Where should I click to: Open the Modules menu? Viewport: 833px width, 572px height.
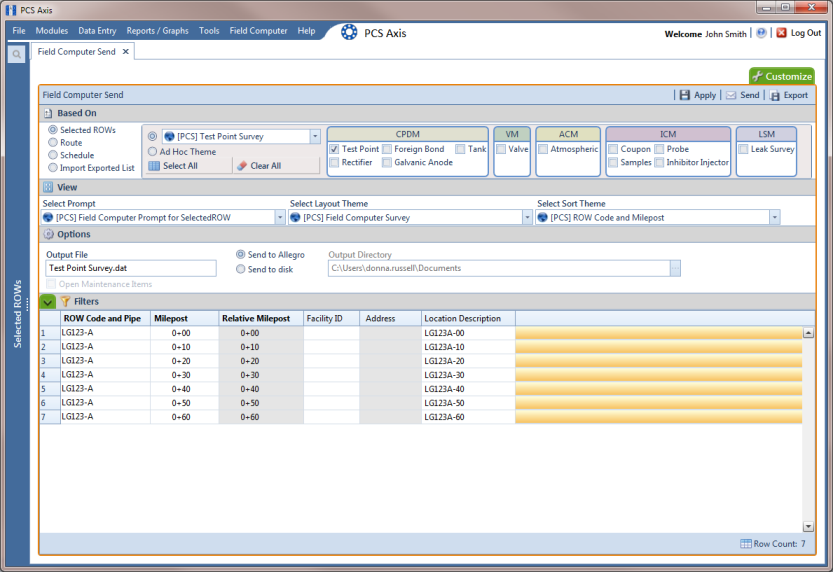(52, 31)
